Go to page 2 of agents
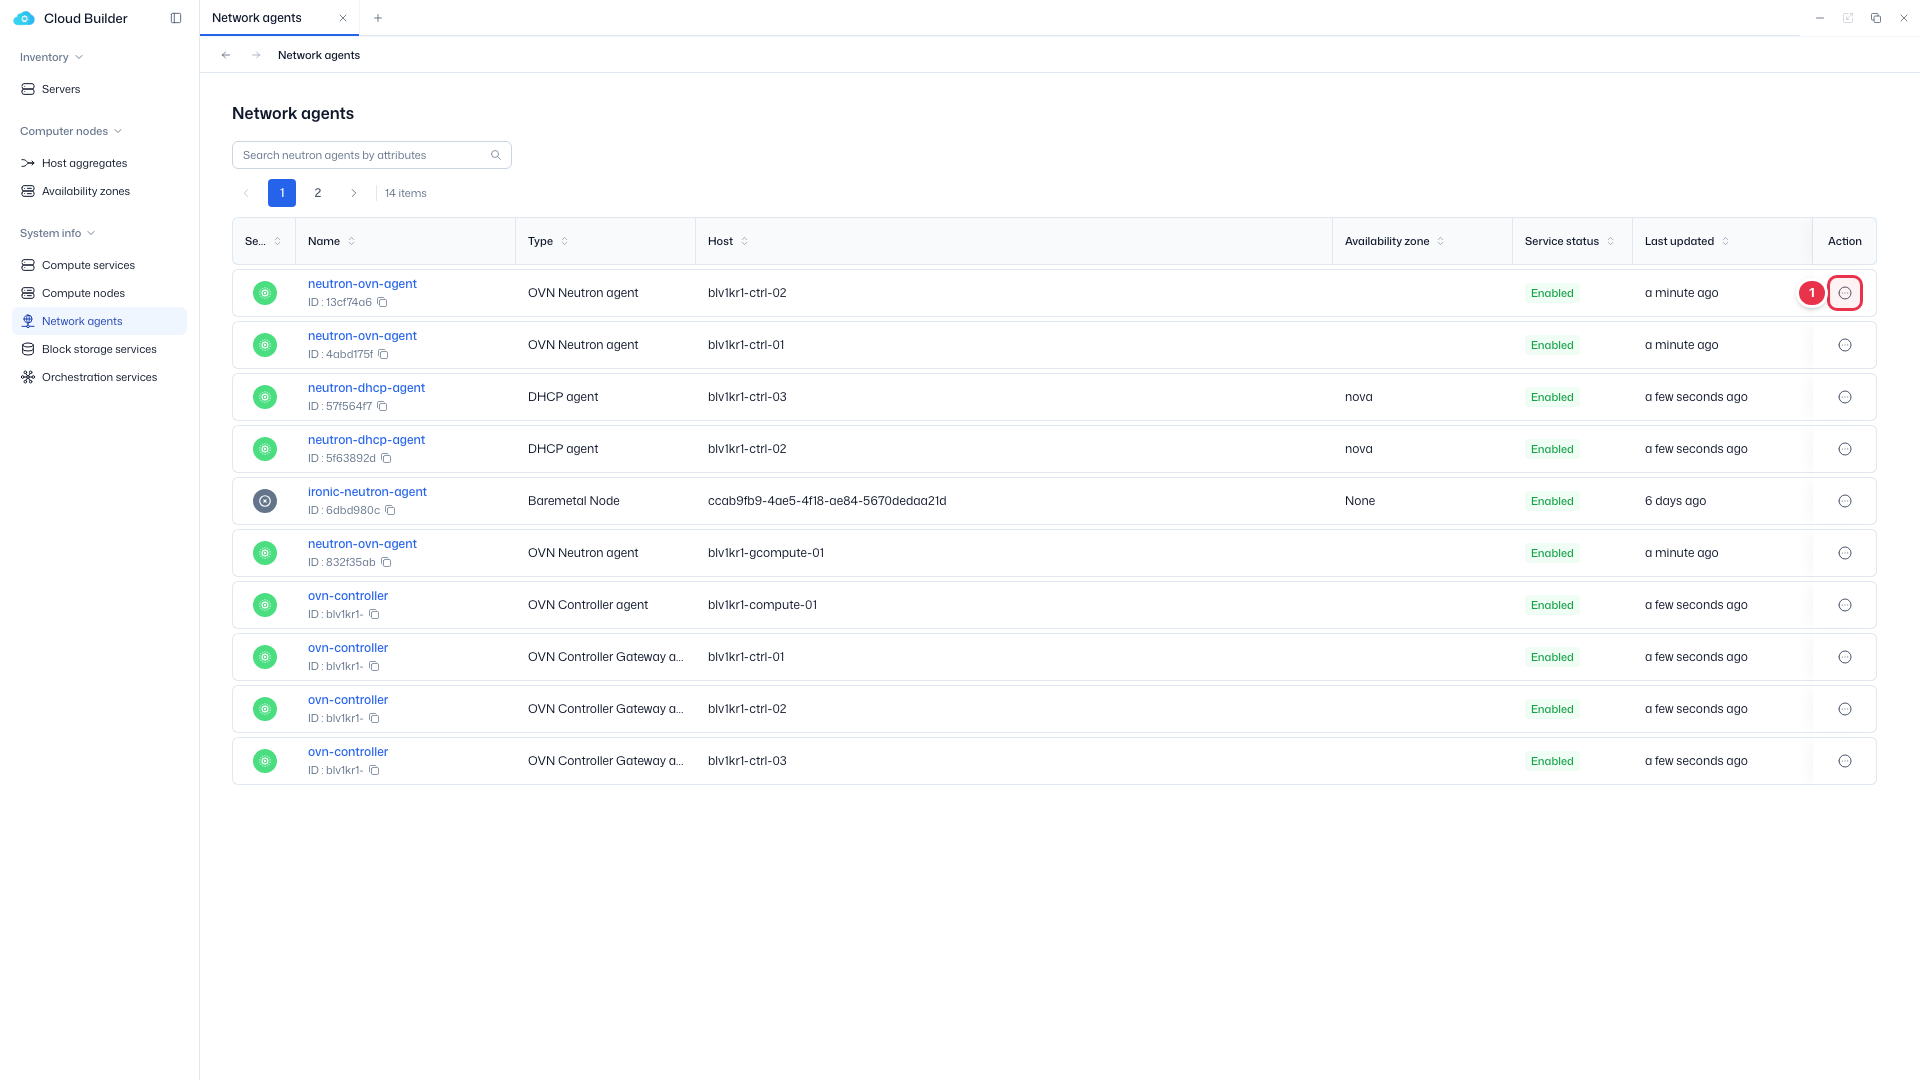This screenshot has width=1920, height=1080. tap(318, 193)
